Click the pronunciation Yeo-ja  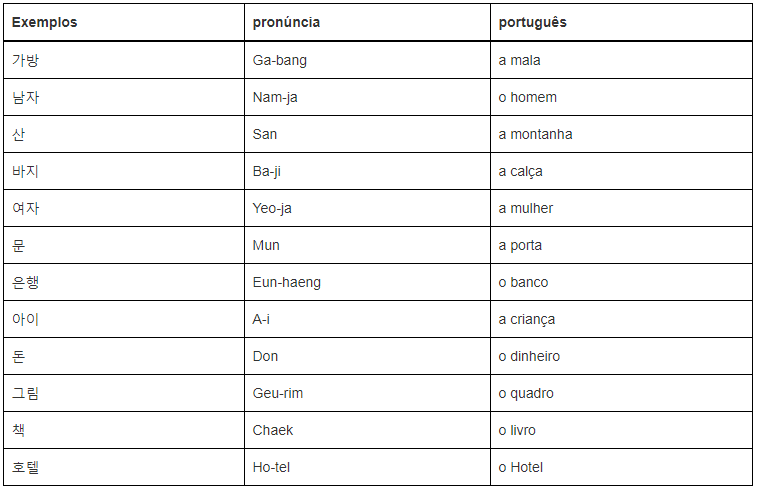click(x=272, y=208)
